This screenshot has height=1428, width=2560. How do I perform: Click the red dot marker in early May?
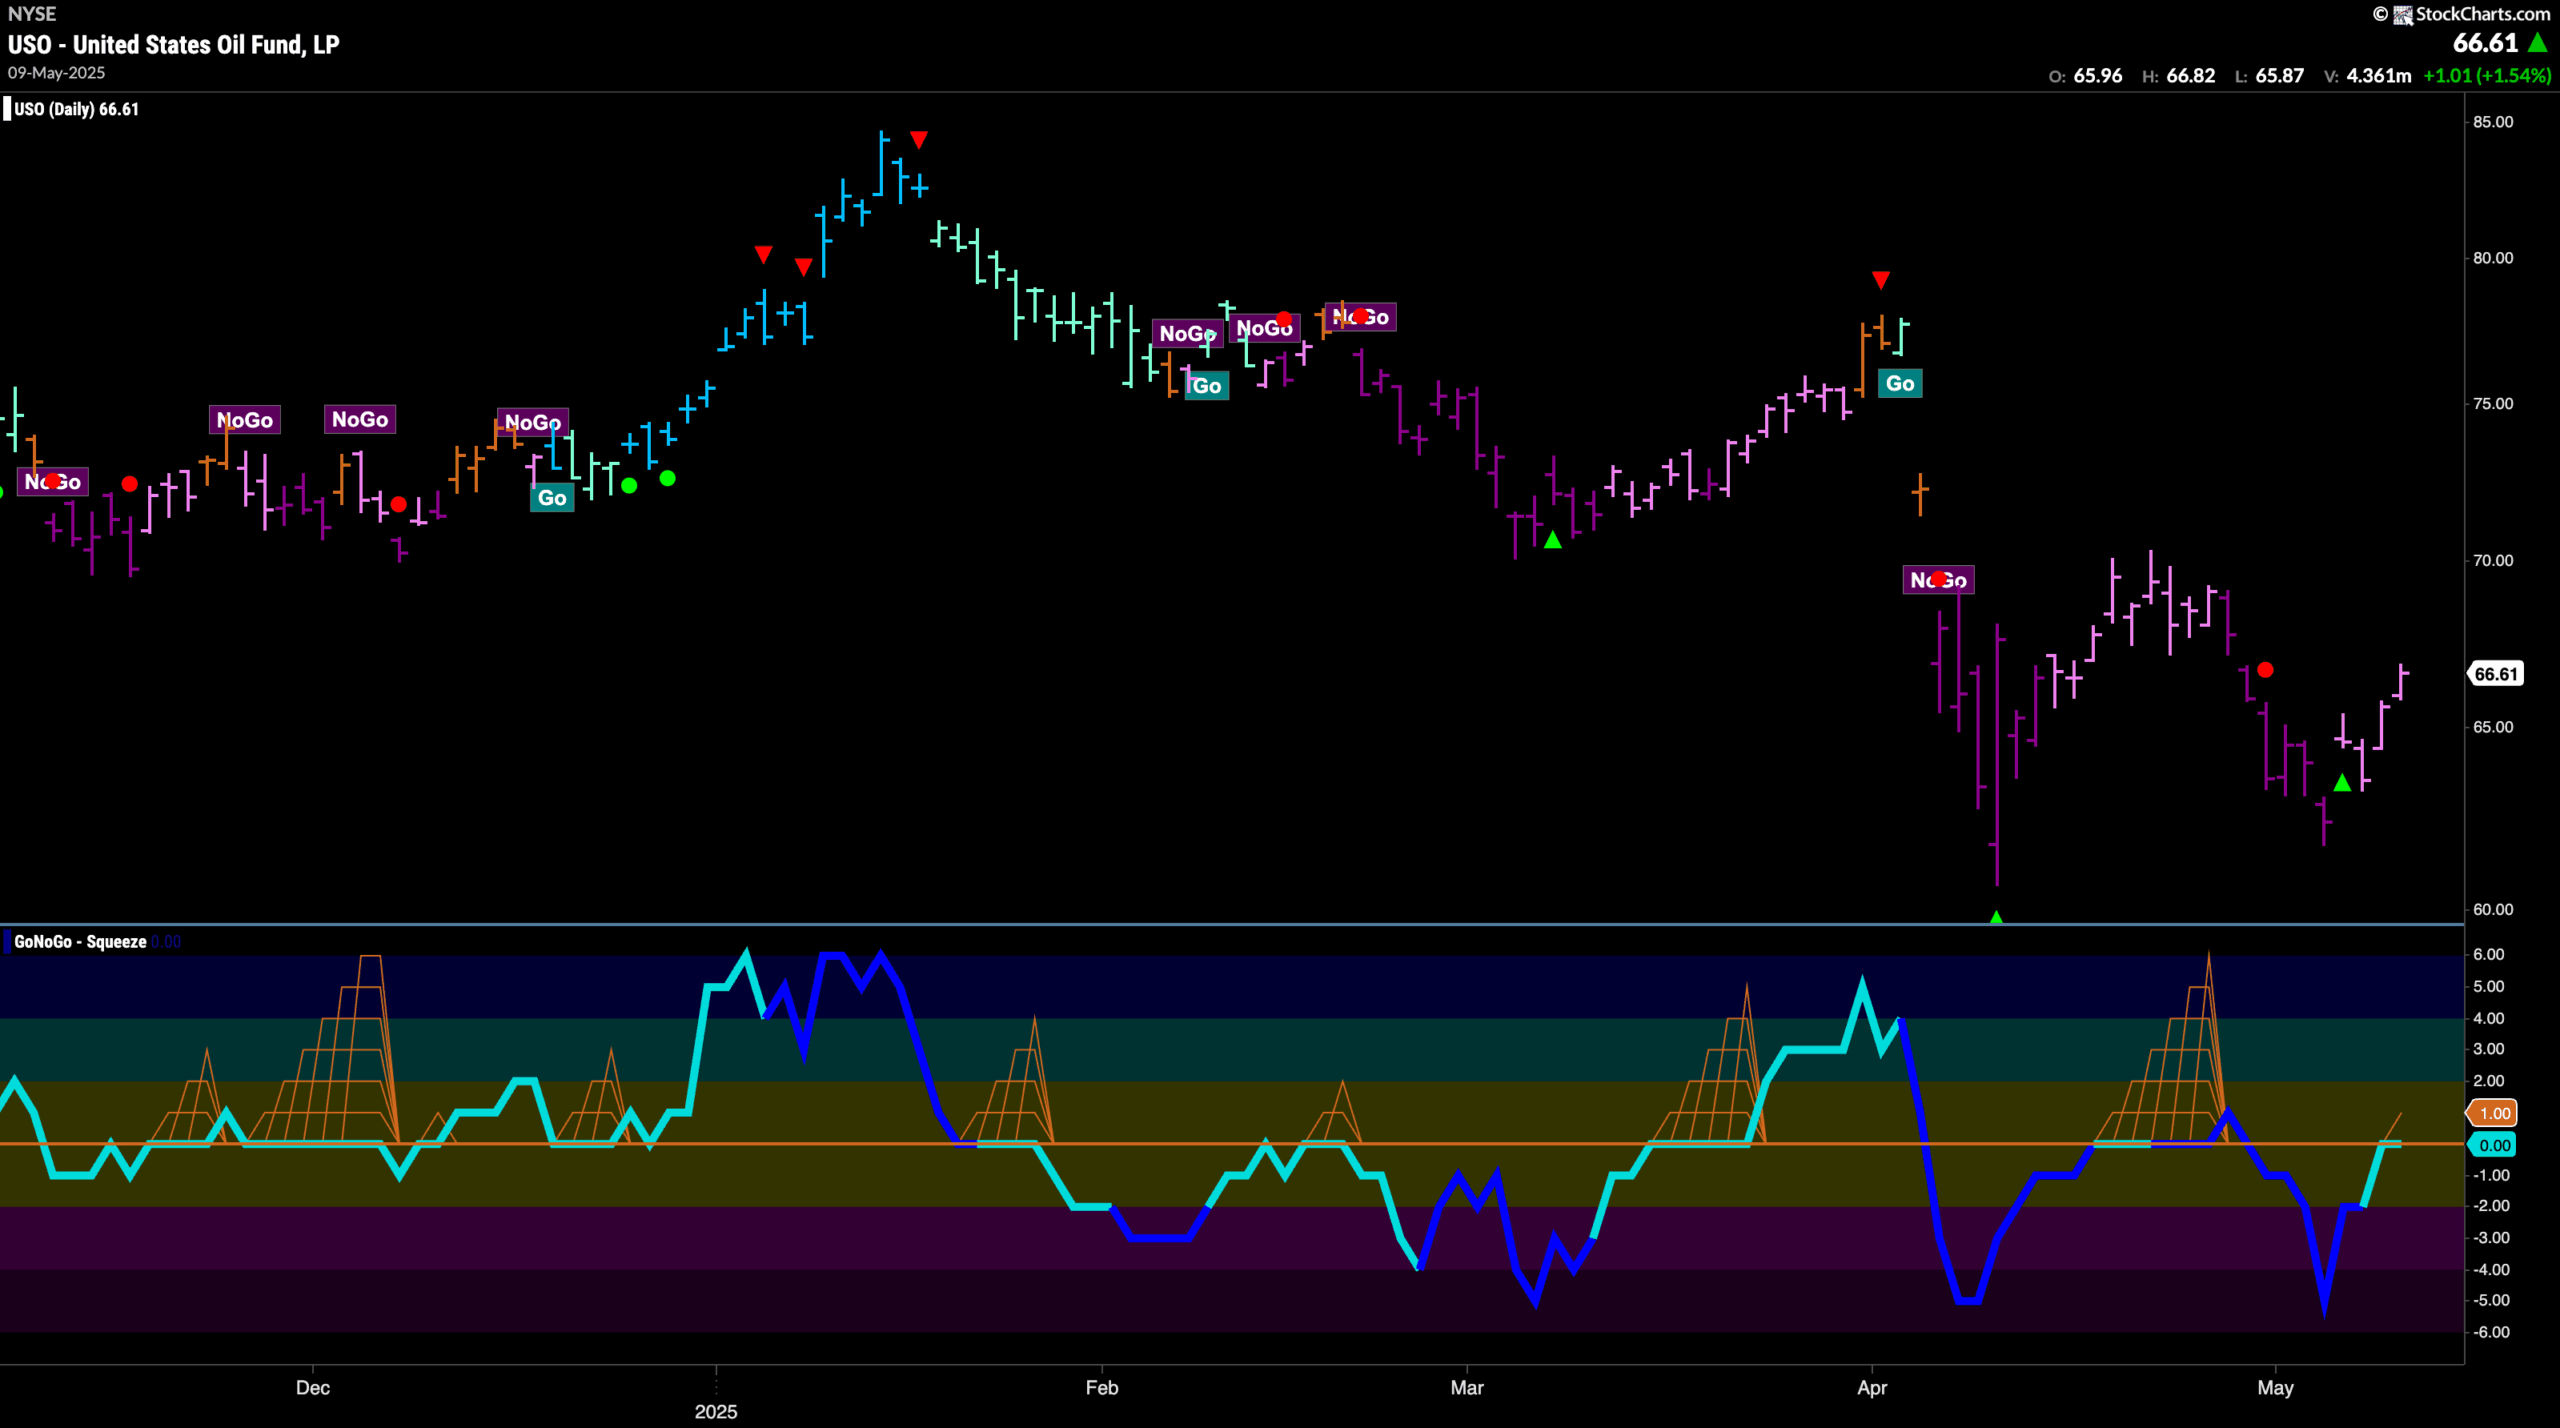2265,670
